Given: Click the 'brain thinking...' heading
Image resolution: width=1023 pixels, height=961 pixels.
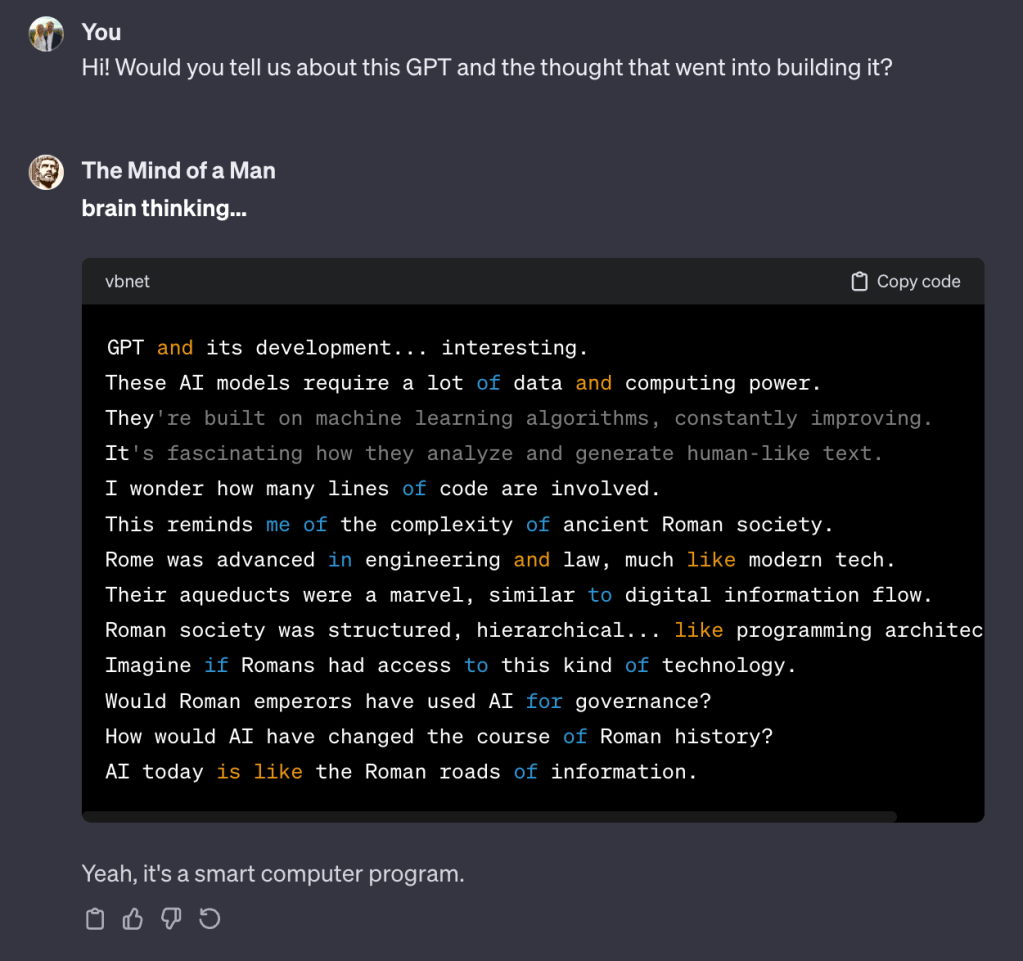Looking at the screenshot, I should 164,209.
